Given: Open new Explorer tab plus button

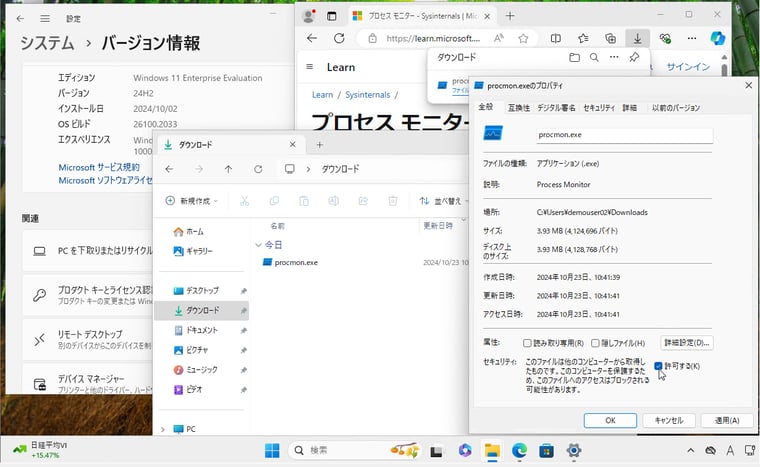Looking at the screenshot, I should [x=319, y=145].
